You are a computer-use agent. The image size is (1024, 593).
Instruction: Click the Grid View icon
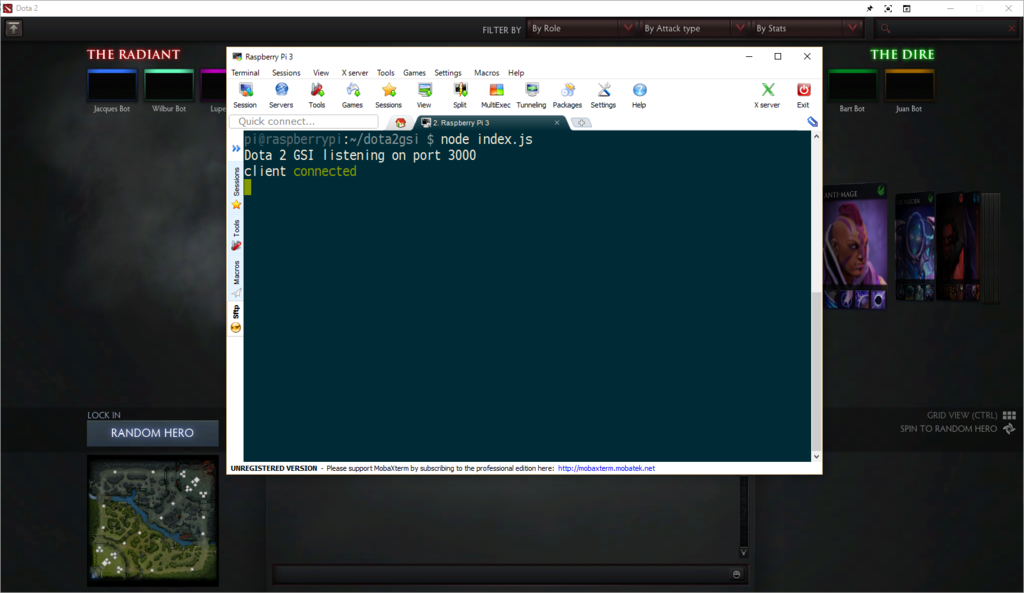click(x=1009, y=415)
